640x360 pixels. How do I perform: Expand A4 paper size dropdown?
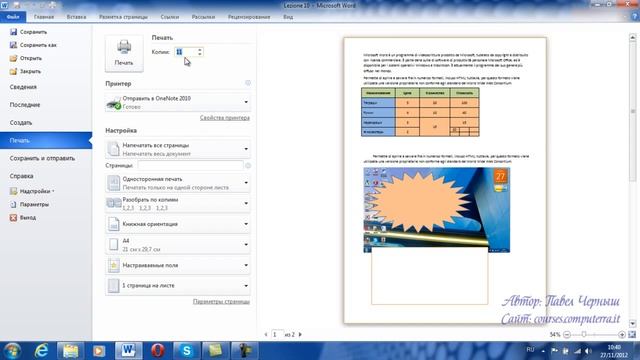178,244
